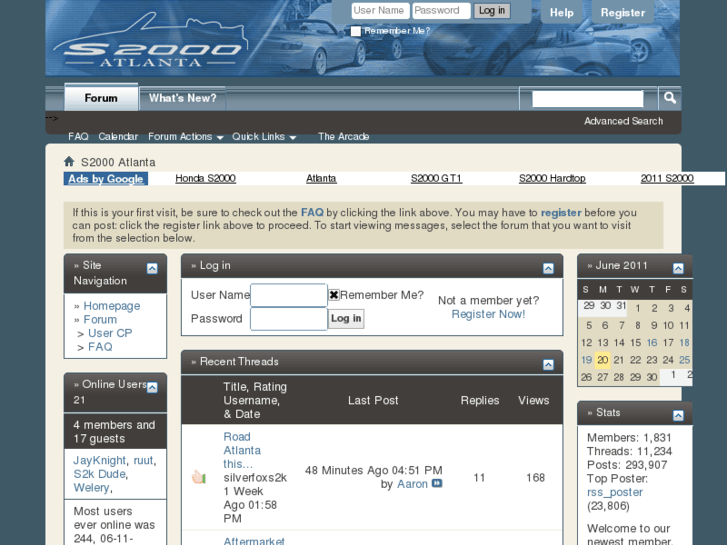
Task: Open the What's New? tab
Action: [183, 98]
